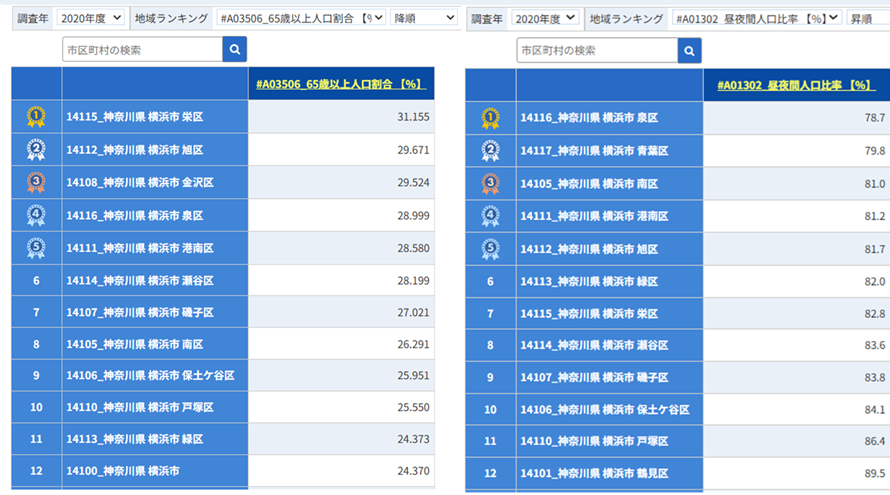This screenshot has width=890, height=495.
Task: Open left panel 2020年度 survey year dropdown
Action: pyautogui.click(x=90, y=18)
